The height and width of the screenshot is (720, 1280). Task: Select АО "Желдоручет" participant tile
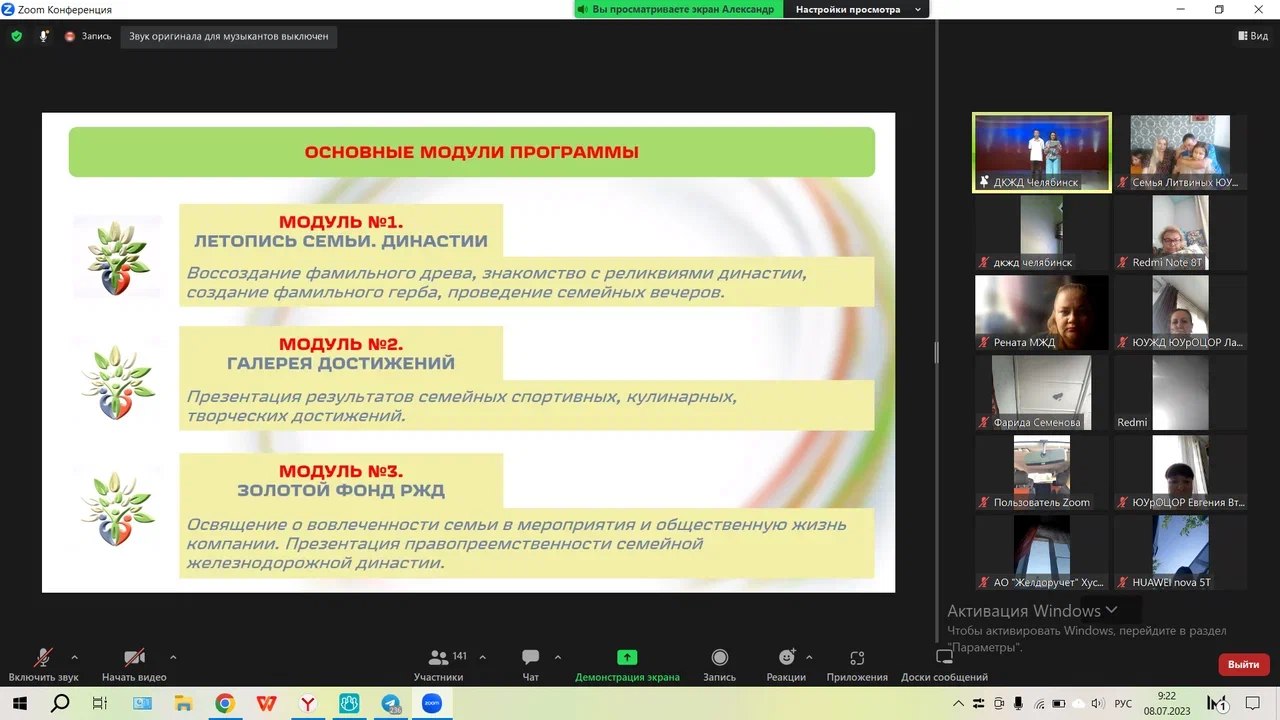pyautogui.click(x=1042, y=552)
